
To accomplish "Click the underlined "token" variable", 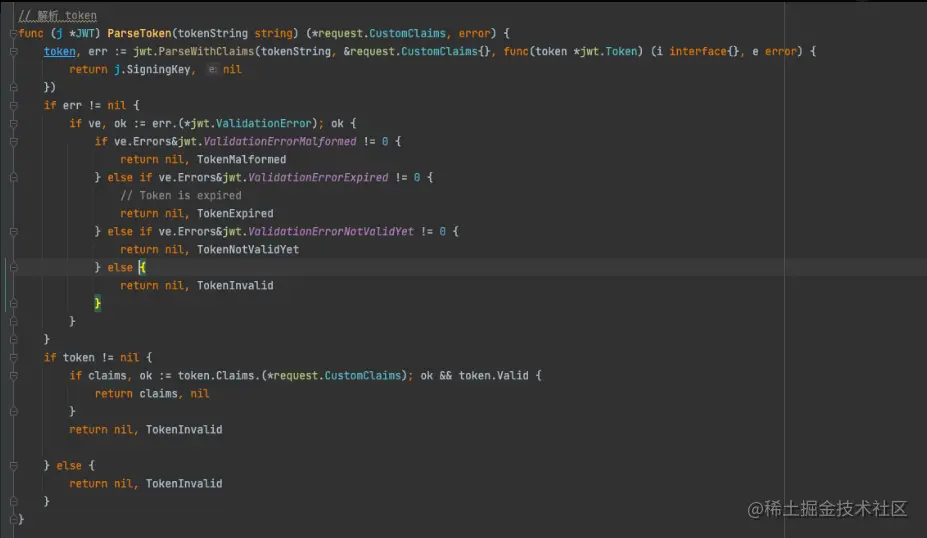I will [x=60, y=51].
